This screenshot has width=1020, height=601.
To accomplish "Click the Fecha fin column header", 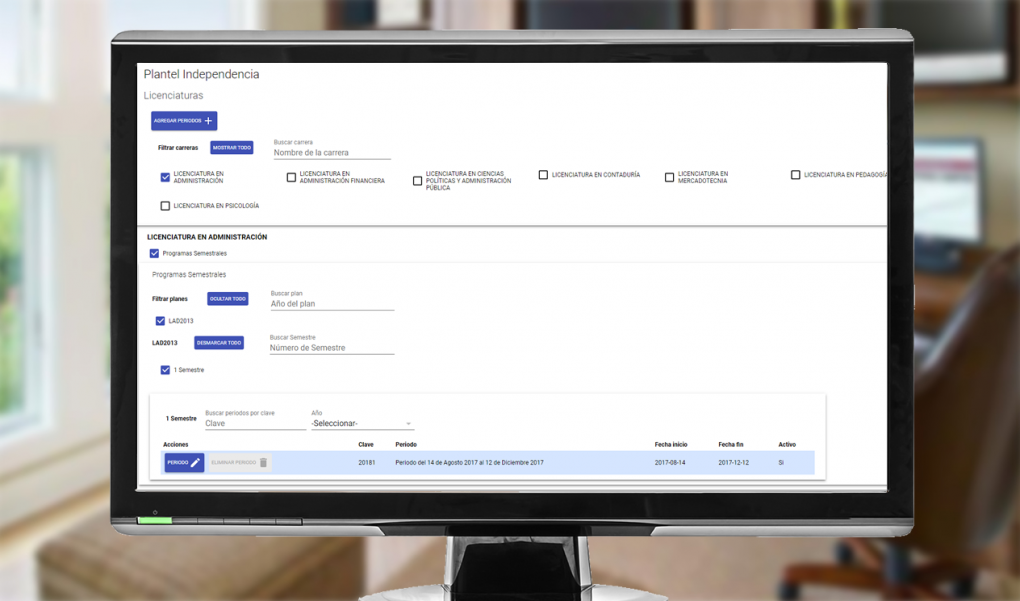I will click(x=731, y=445).
